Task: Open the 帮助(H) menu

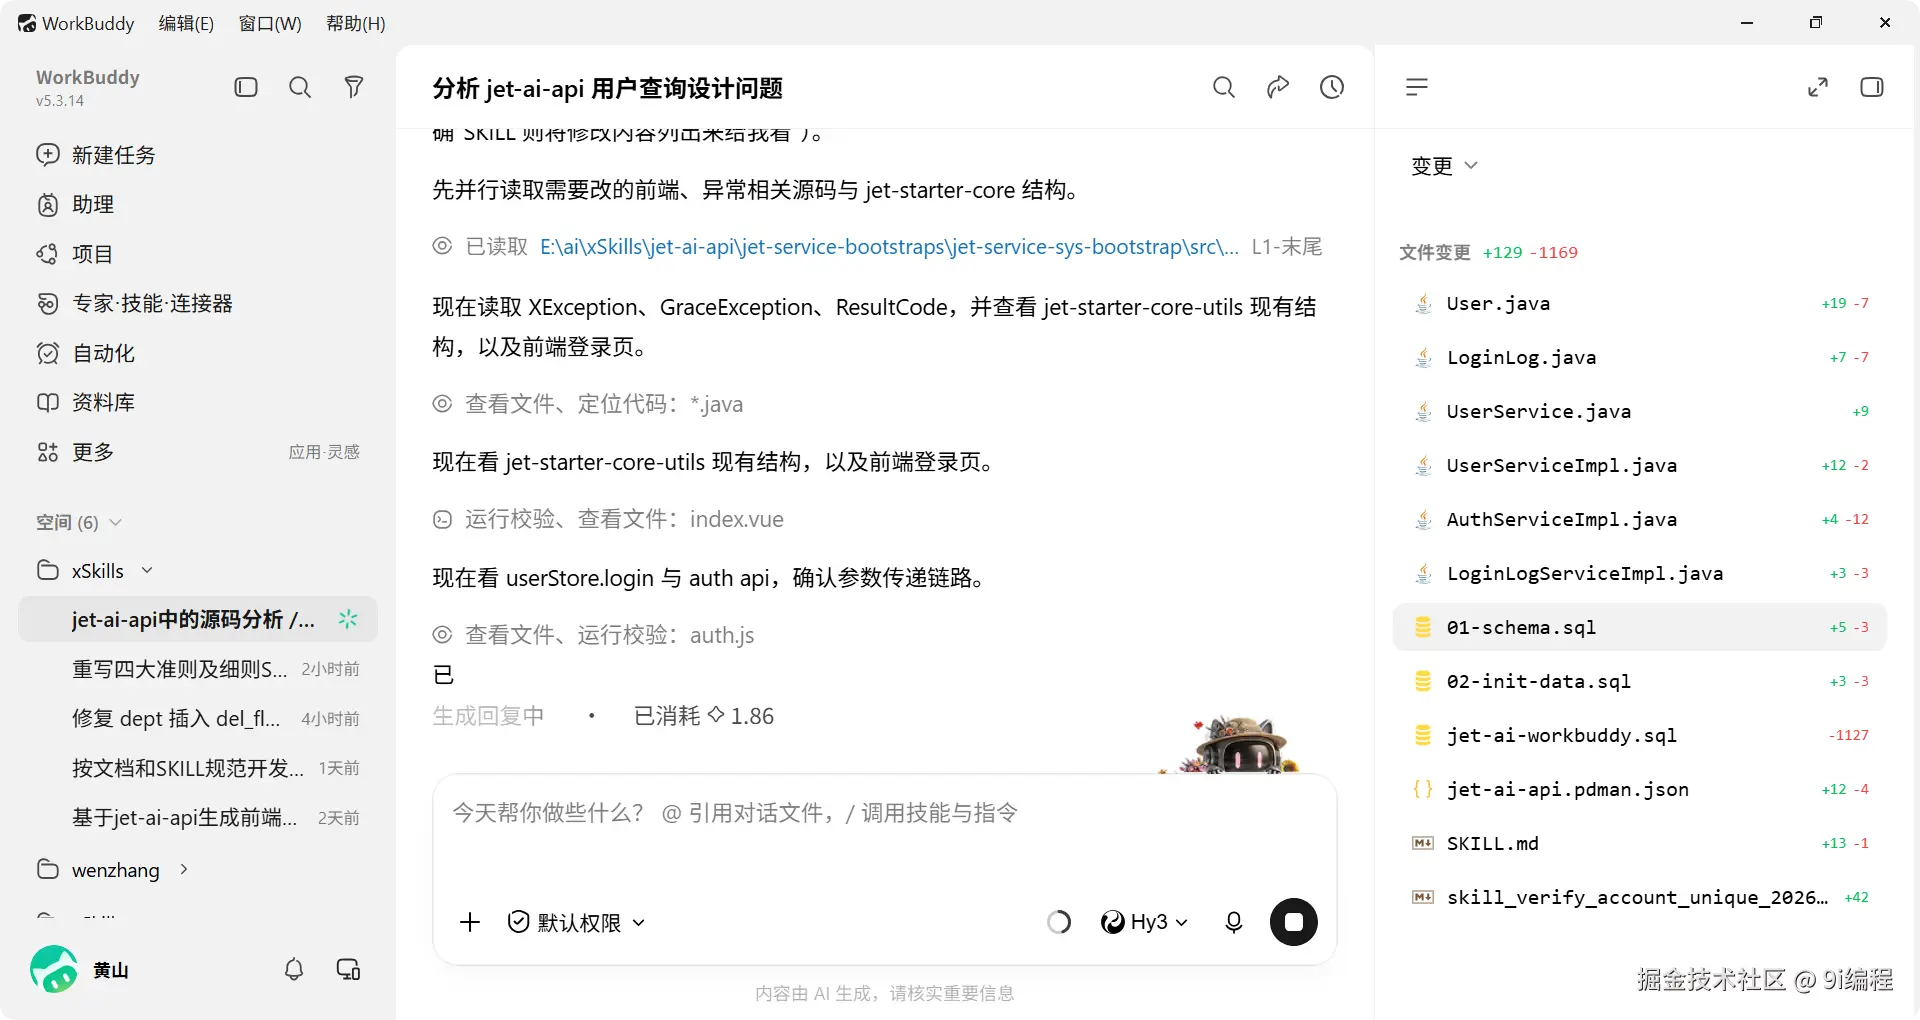Action: 356,23
